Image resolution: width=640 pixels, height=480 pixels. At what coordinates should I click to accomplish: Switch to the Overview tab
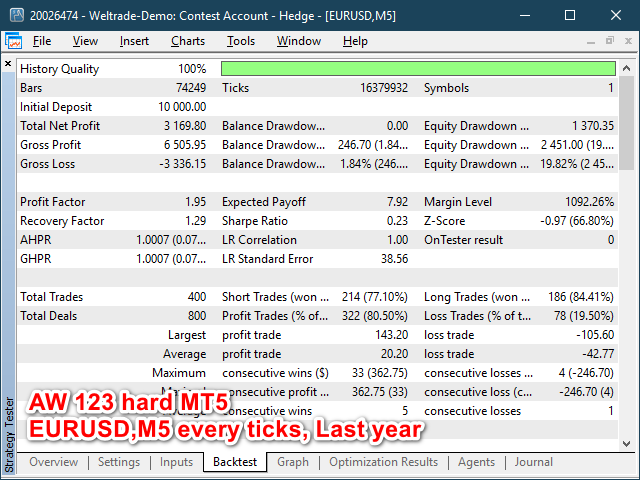pyautogui.click(x=53, y=462)
